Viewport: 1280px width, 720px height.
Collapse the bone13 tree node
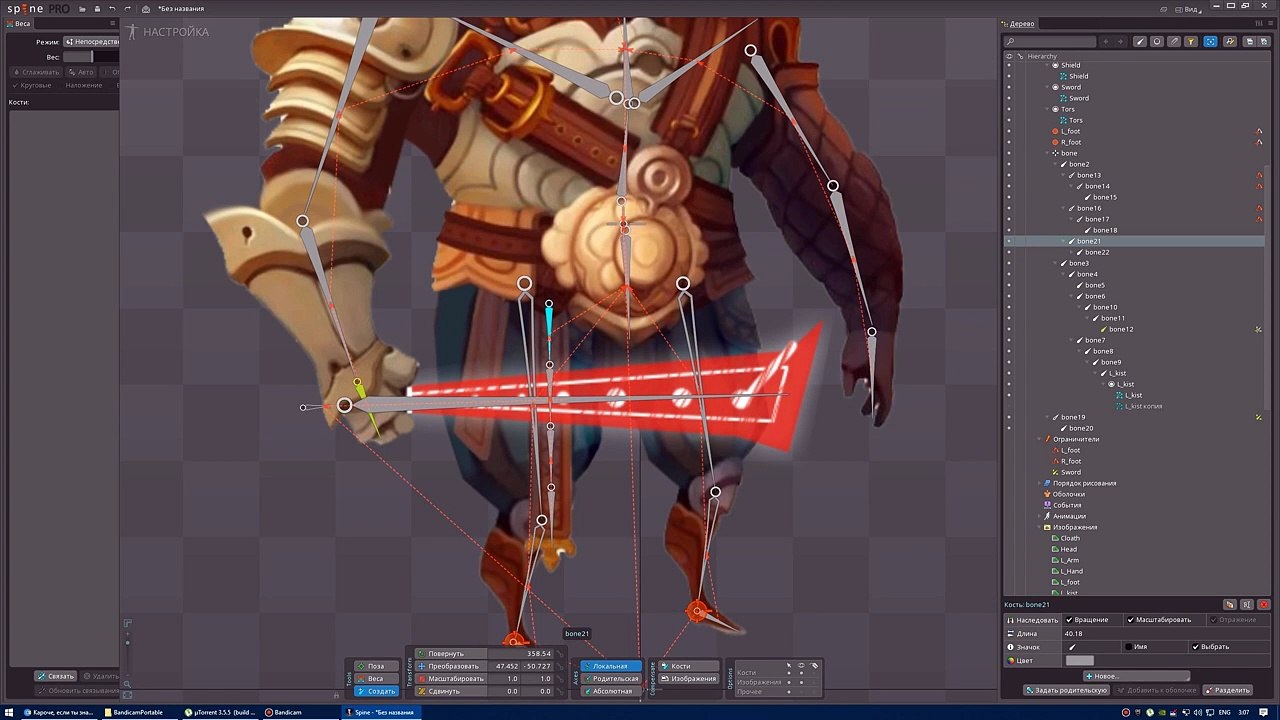click(x=1062, y=175)
